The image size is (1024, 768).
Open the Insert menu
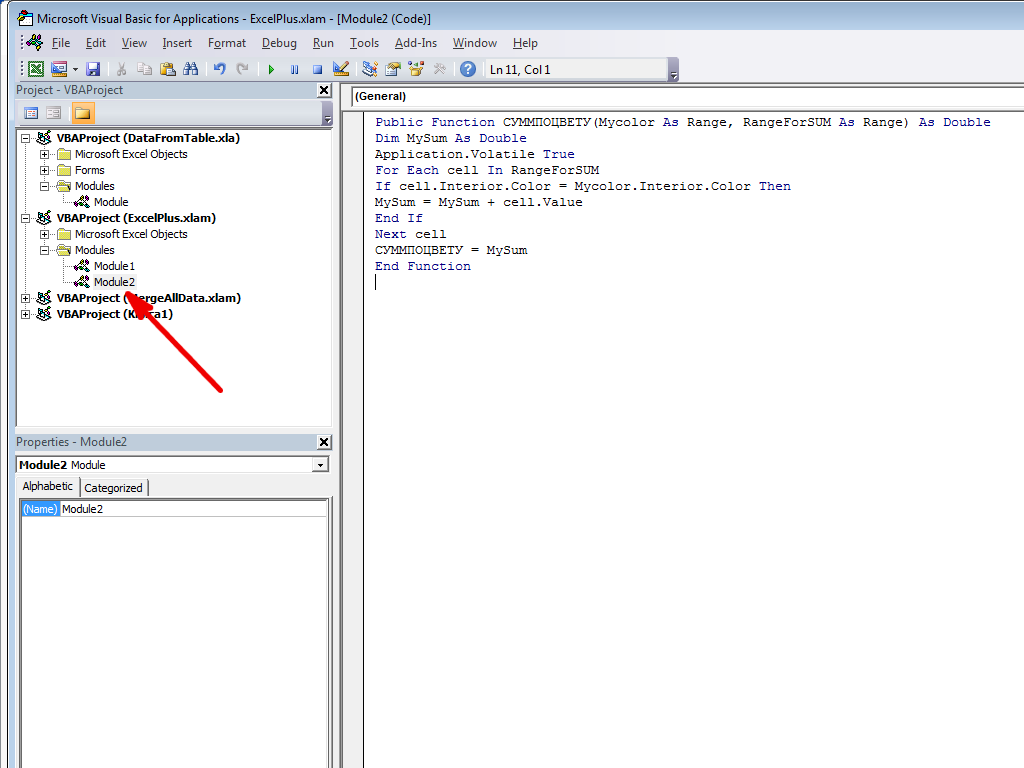177,43
